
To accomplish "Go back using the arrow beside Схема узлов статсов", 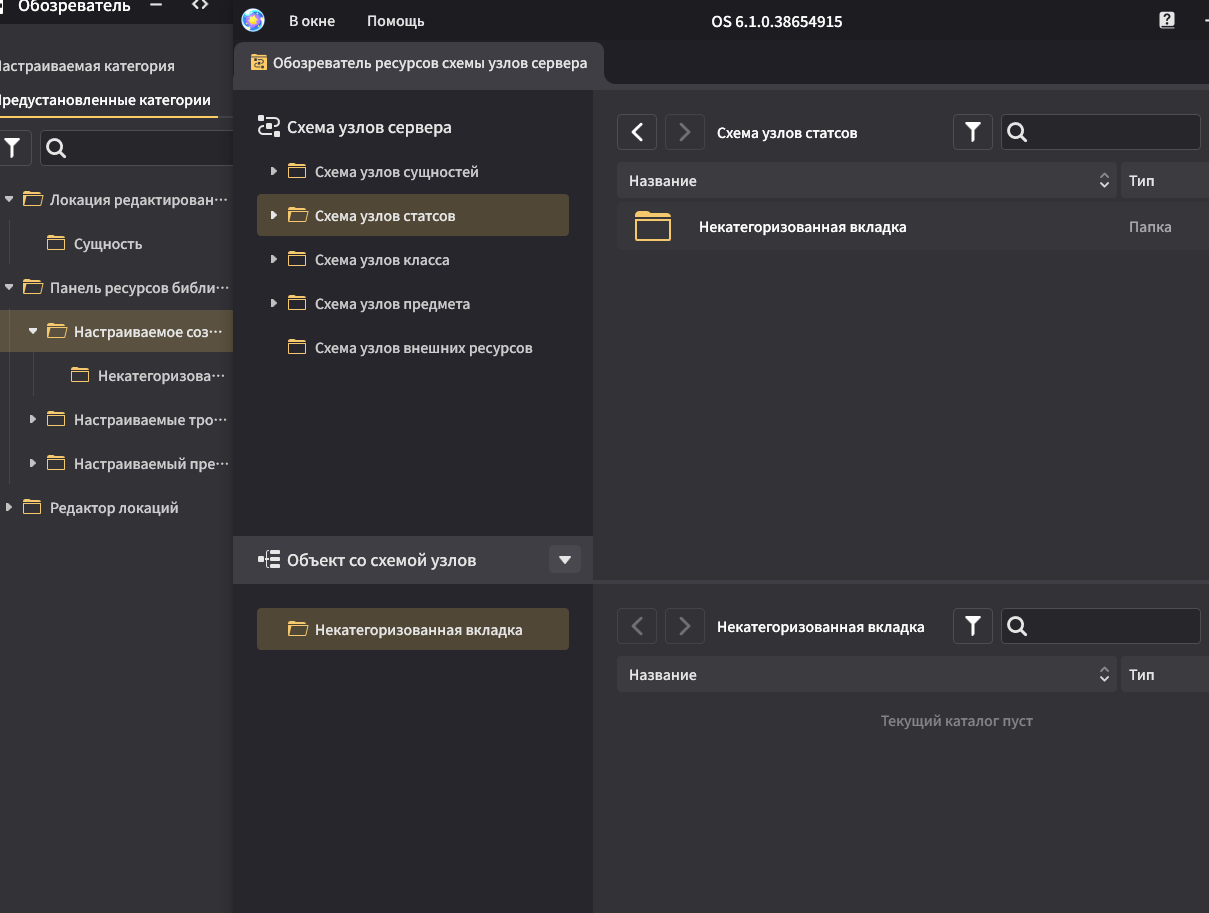I will 637,132.
